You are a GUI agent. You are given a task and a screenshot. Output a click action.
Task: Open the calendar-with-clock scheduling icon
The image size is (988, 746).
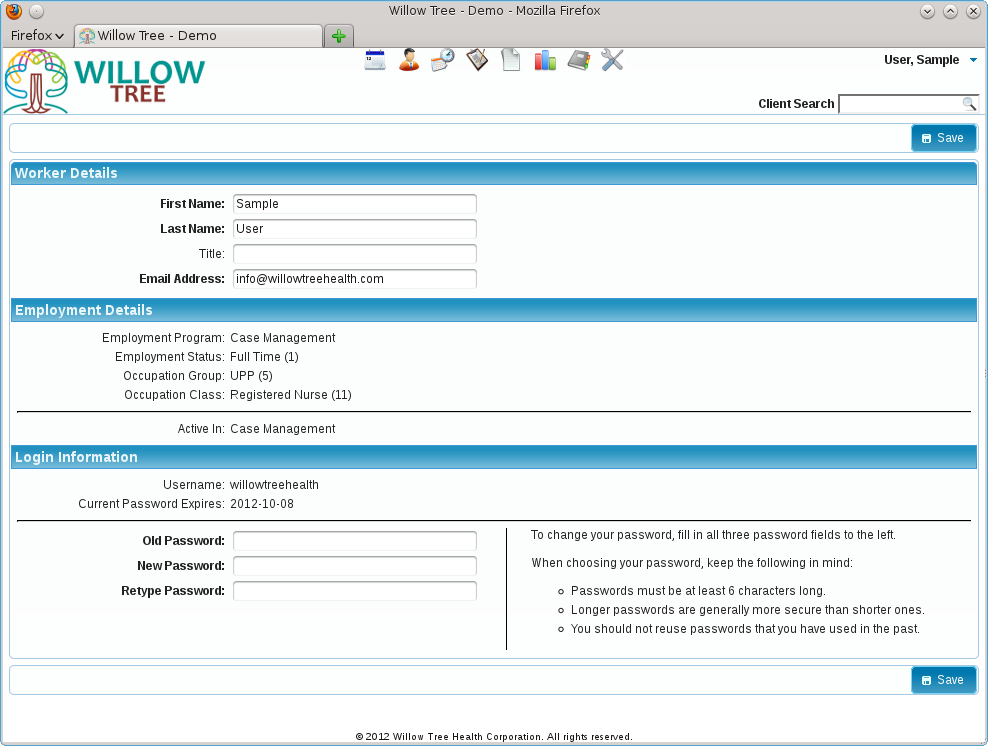tap(443, 60)
